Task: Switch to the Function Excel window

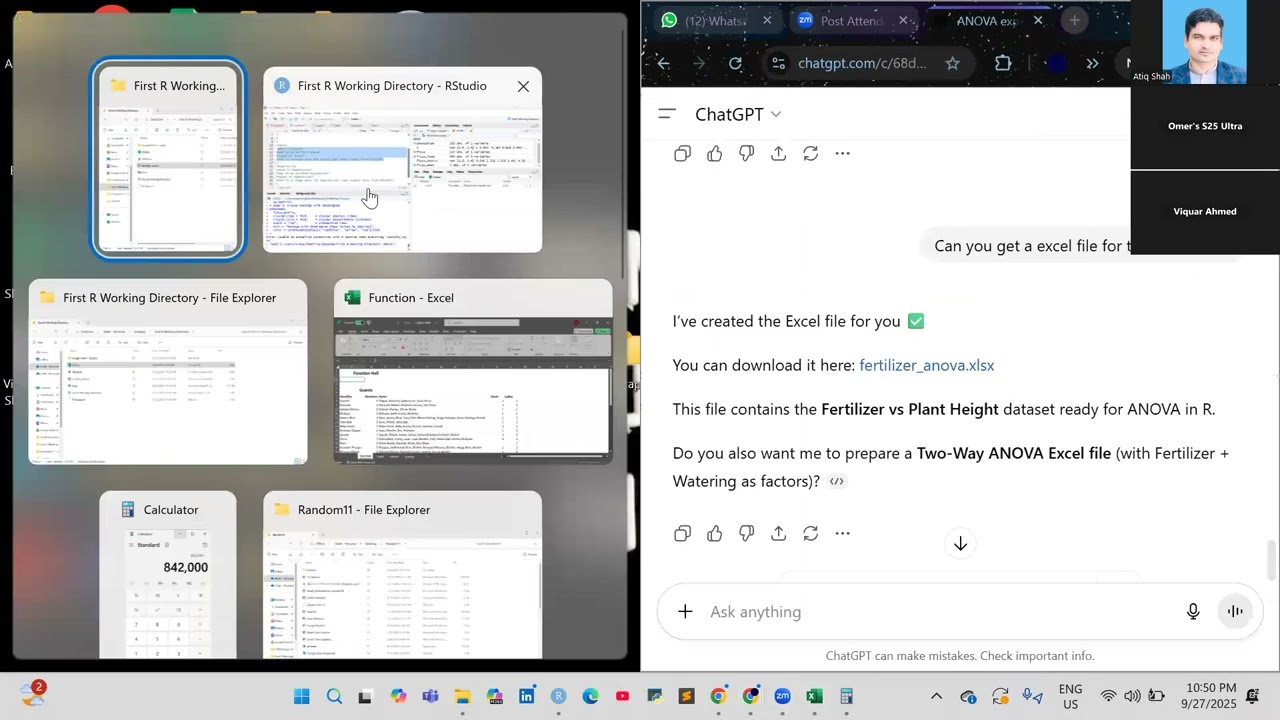Action: [473, 372]
